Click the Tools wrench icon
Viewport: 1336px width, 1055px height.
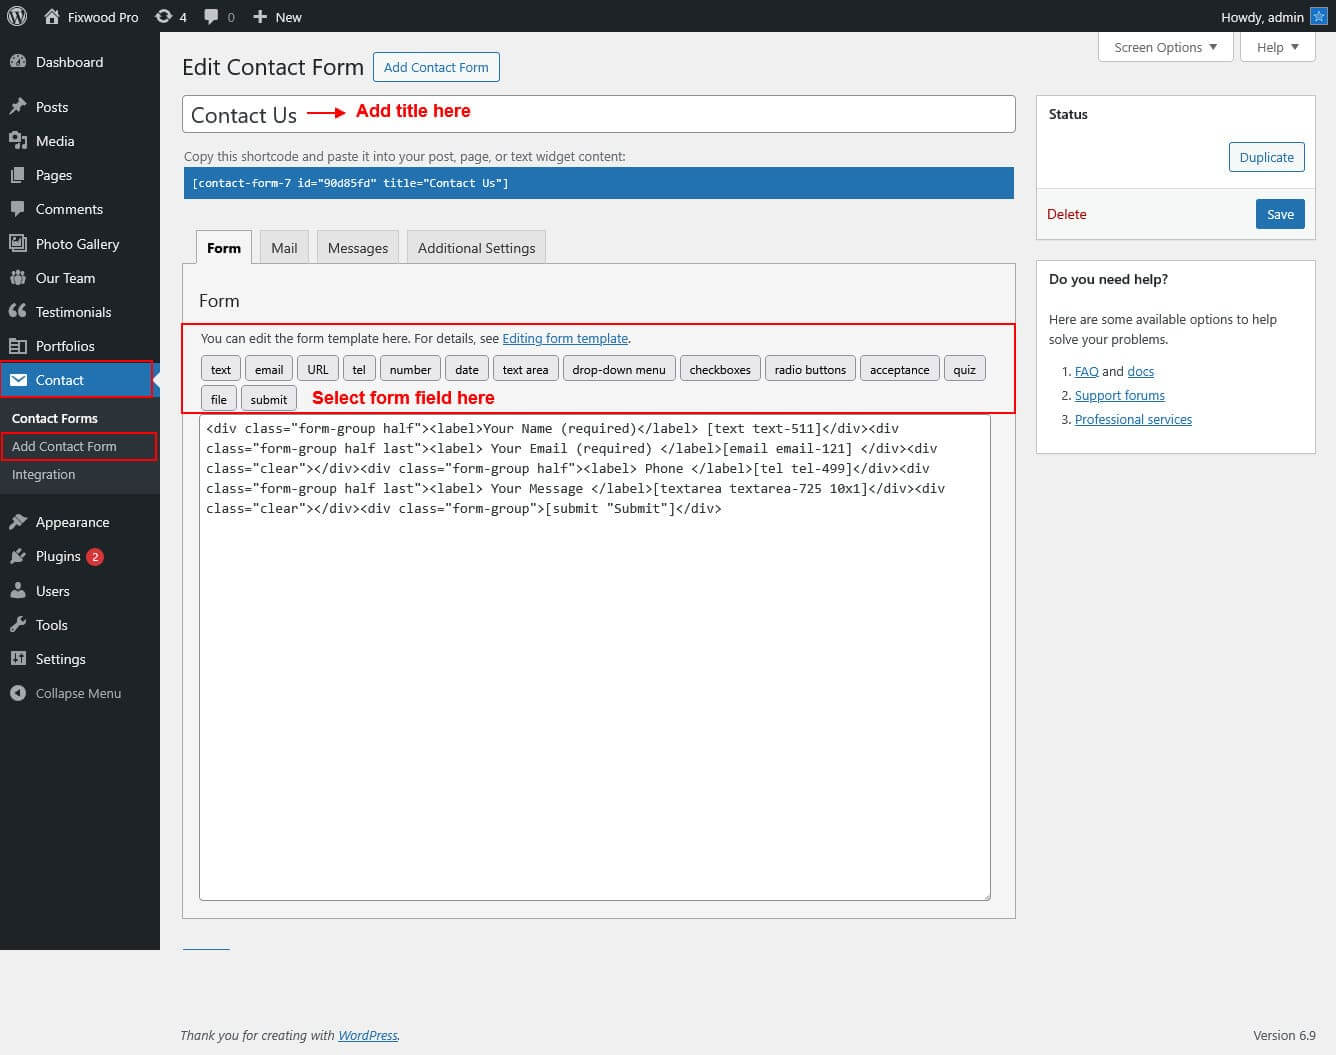18,625
